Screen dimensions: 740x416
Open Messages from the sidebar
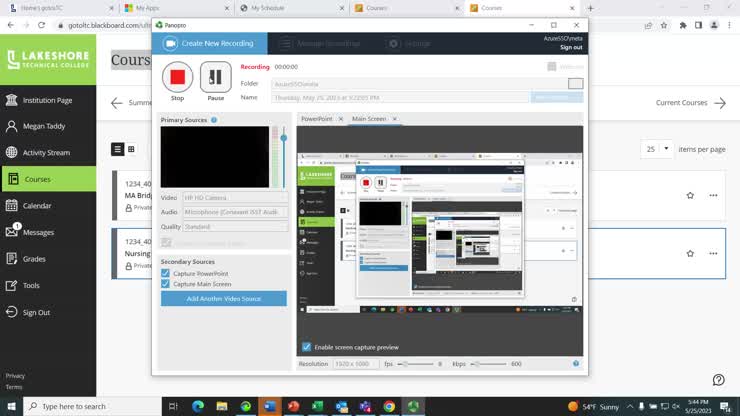pyautogui.click(x=38, y=232)
